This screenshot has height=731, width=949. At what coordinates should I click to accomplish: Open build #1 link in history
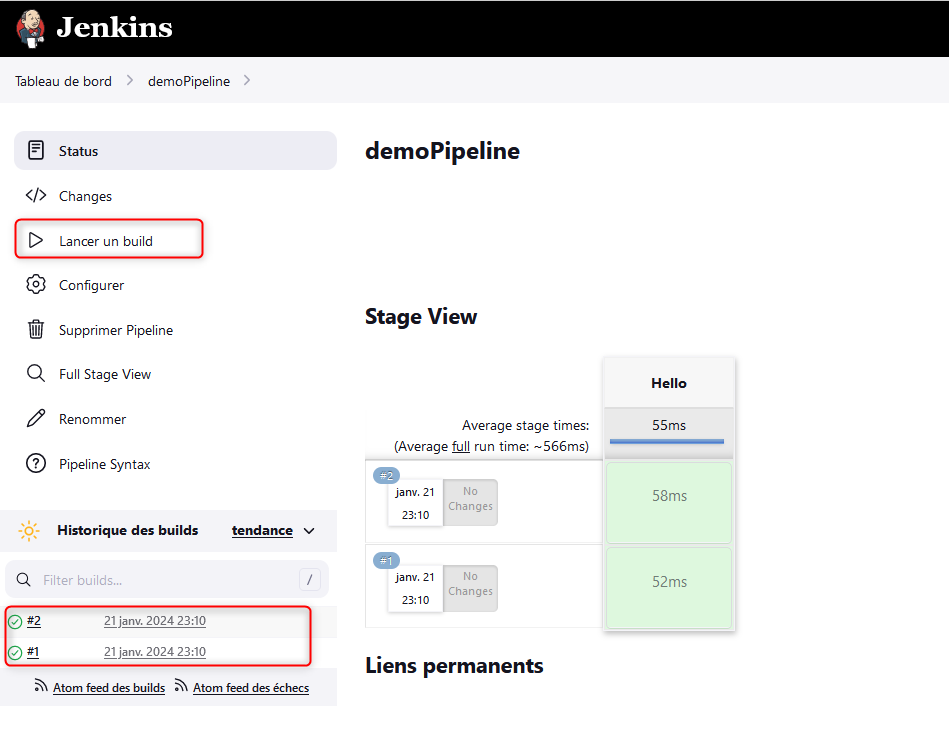(x=33, y=652)
